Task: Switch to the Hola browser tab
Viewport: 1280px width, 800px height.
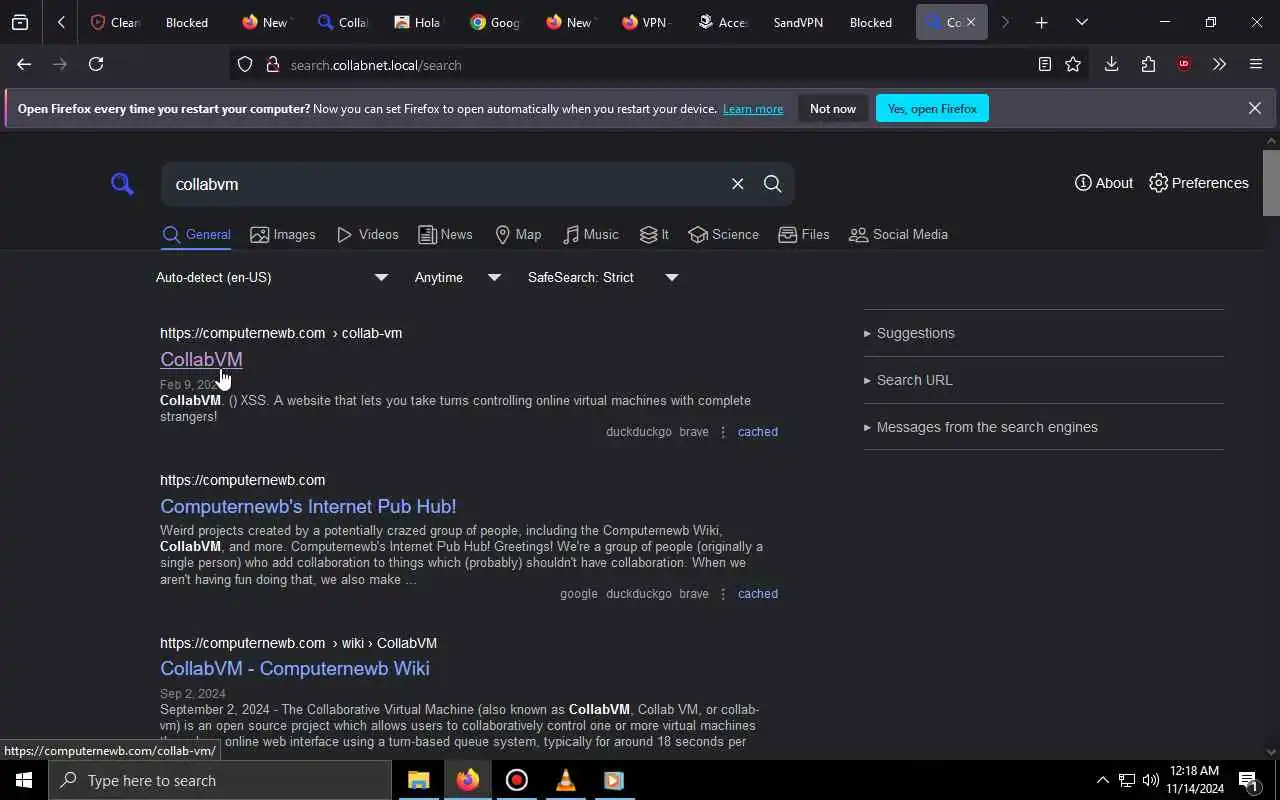Action: click(x=416, y=22)
